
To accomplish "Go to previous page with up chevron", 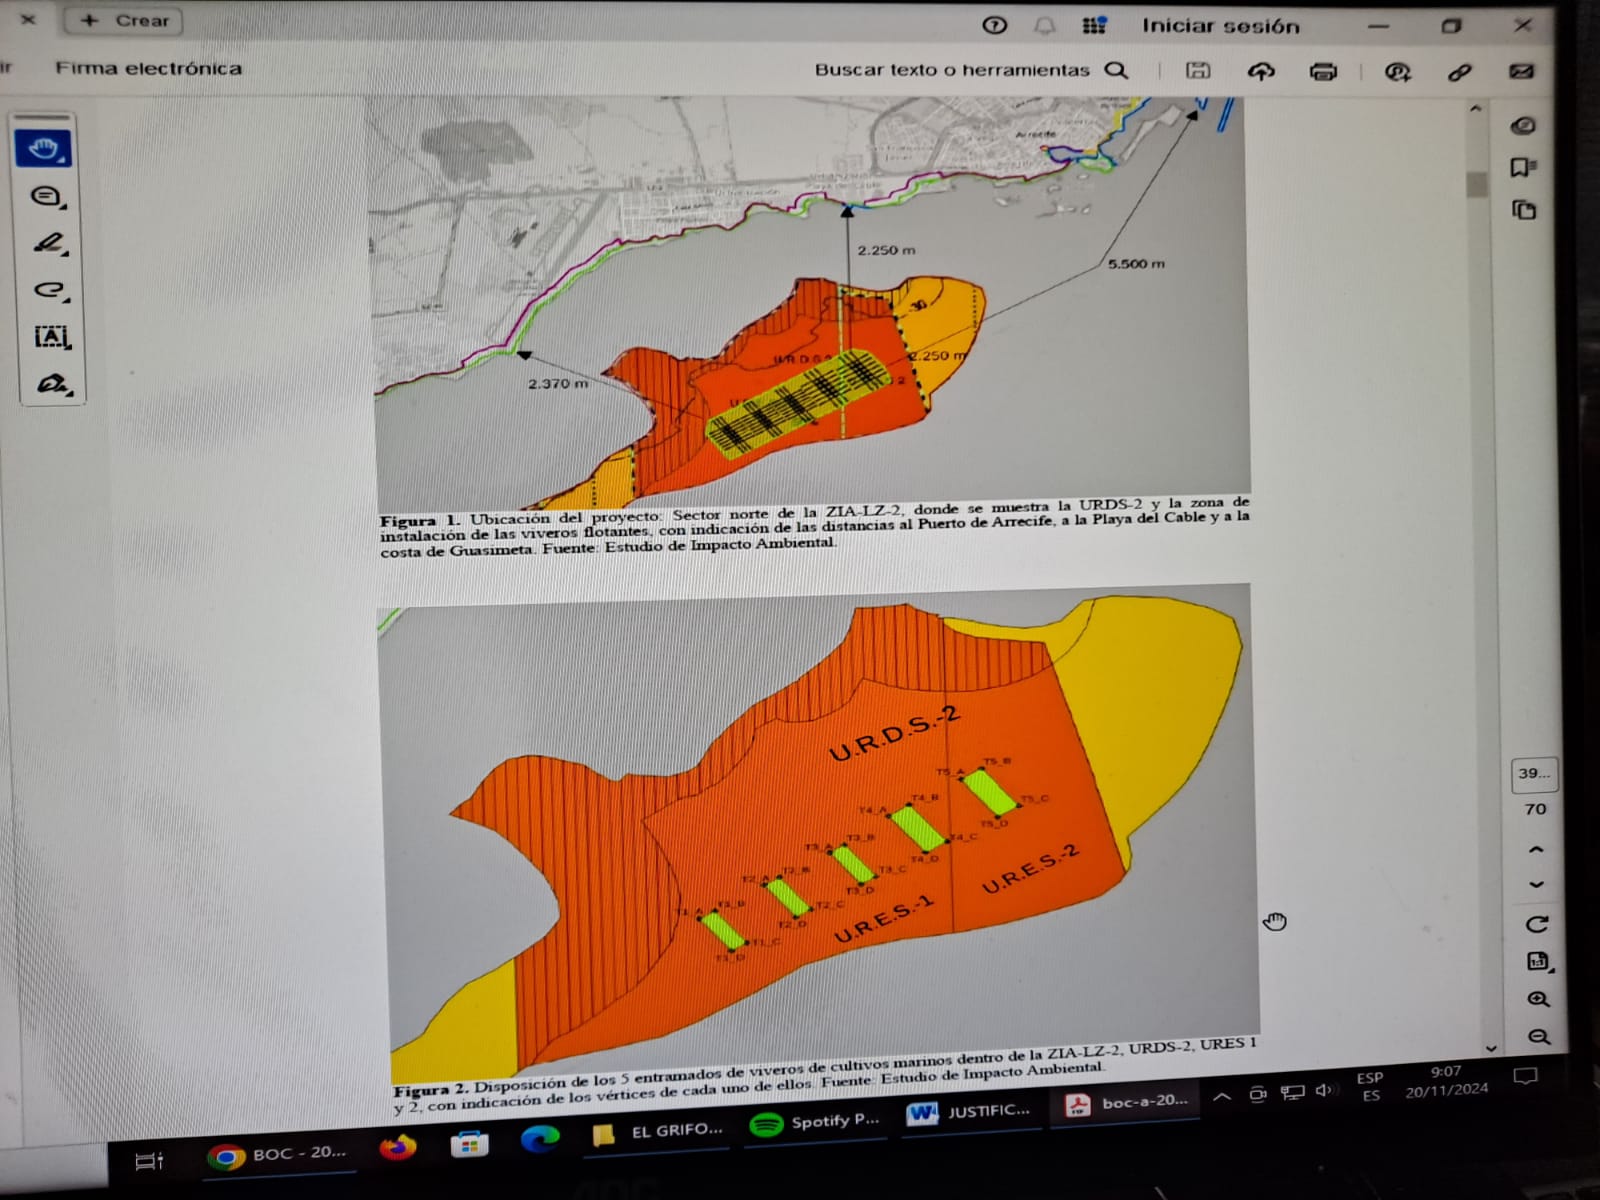I will pyautogui.click(x=1536, y=849).
